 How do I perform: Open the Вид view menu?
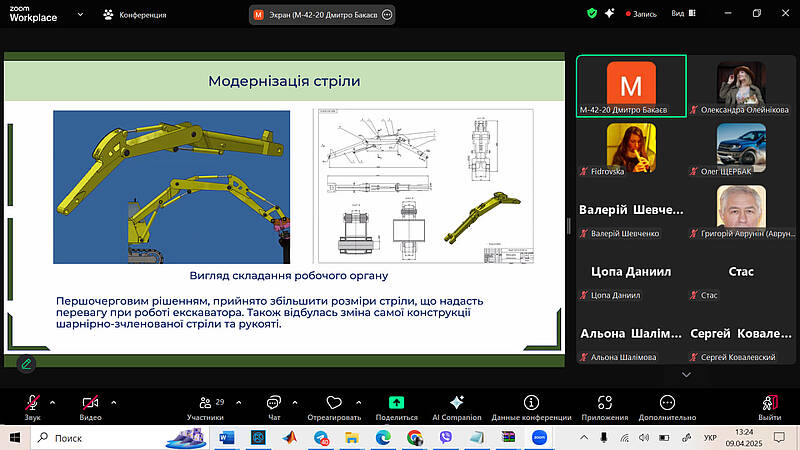pos(683,13)
